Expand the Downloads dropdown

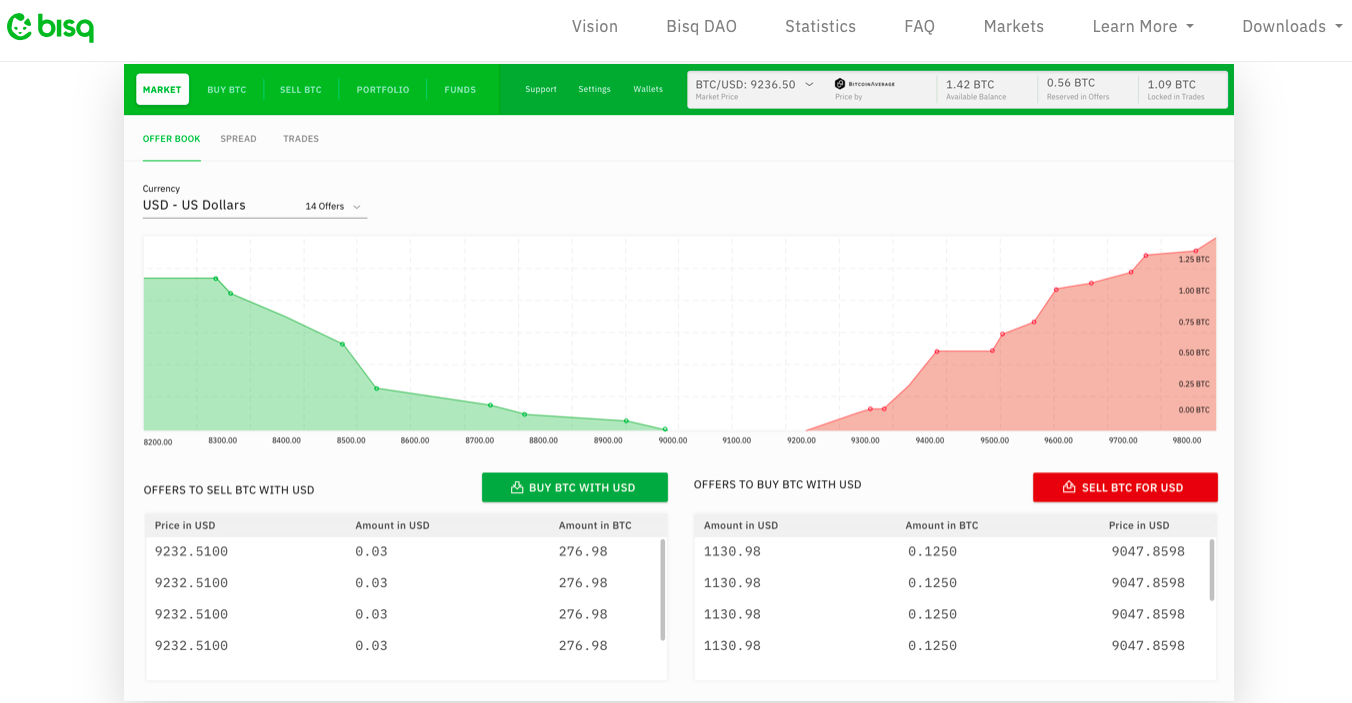point(1292,27)
